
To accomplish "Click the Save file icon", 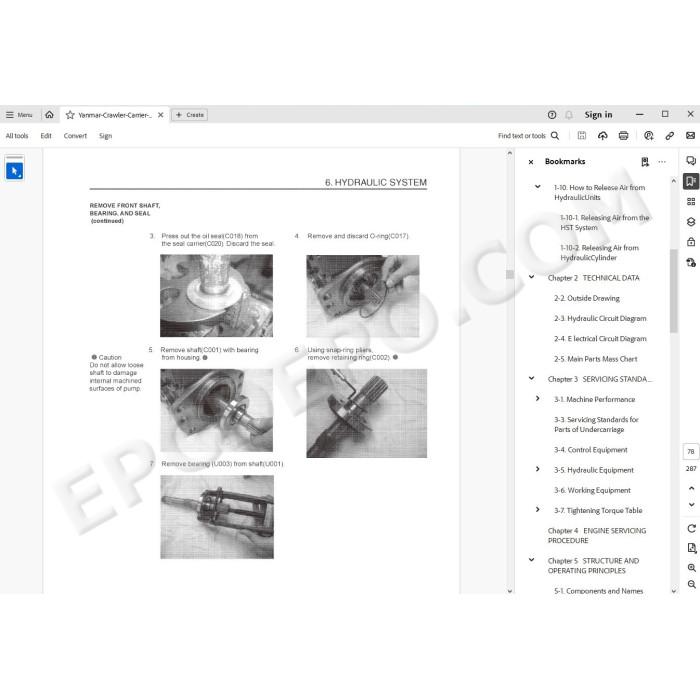I will tap(582, 136).
